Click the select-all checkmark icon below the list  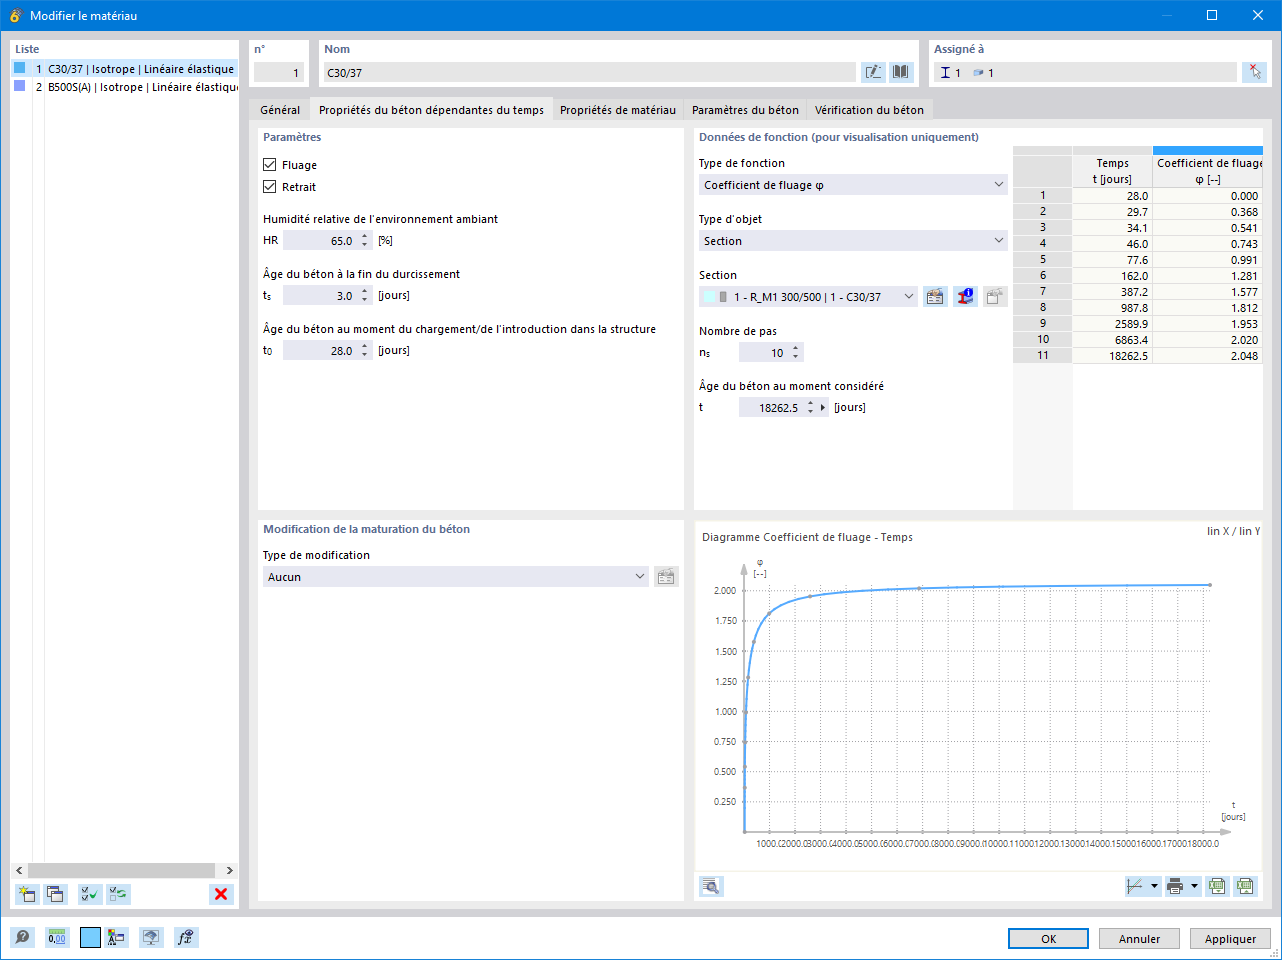coord(90,894)
